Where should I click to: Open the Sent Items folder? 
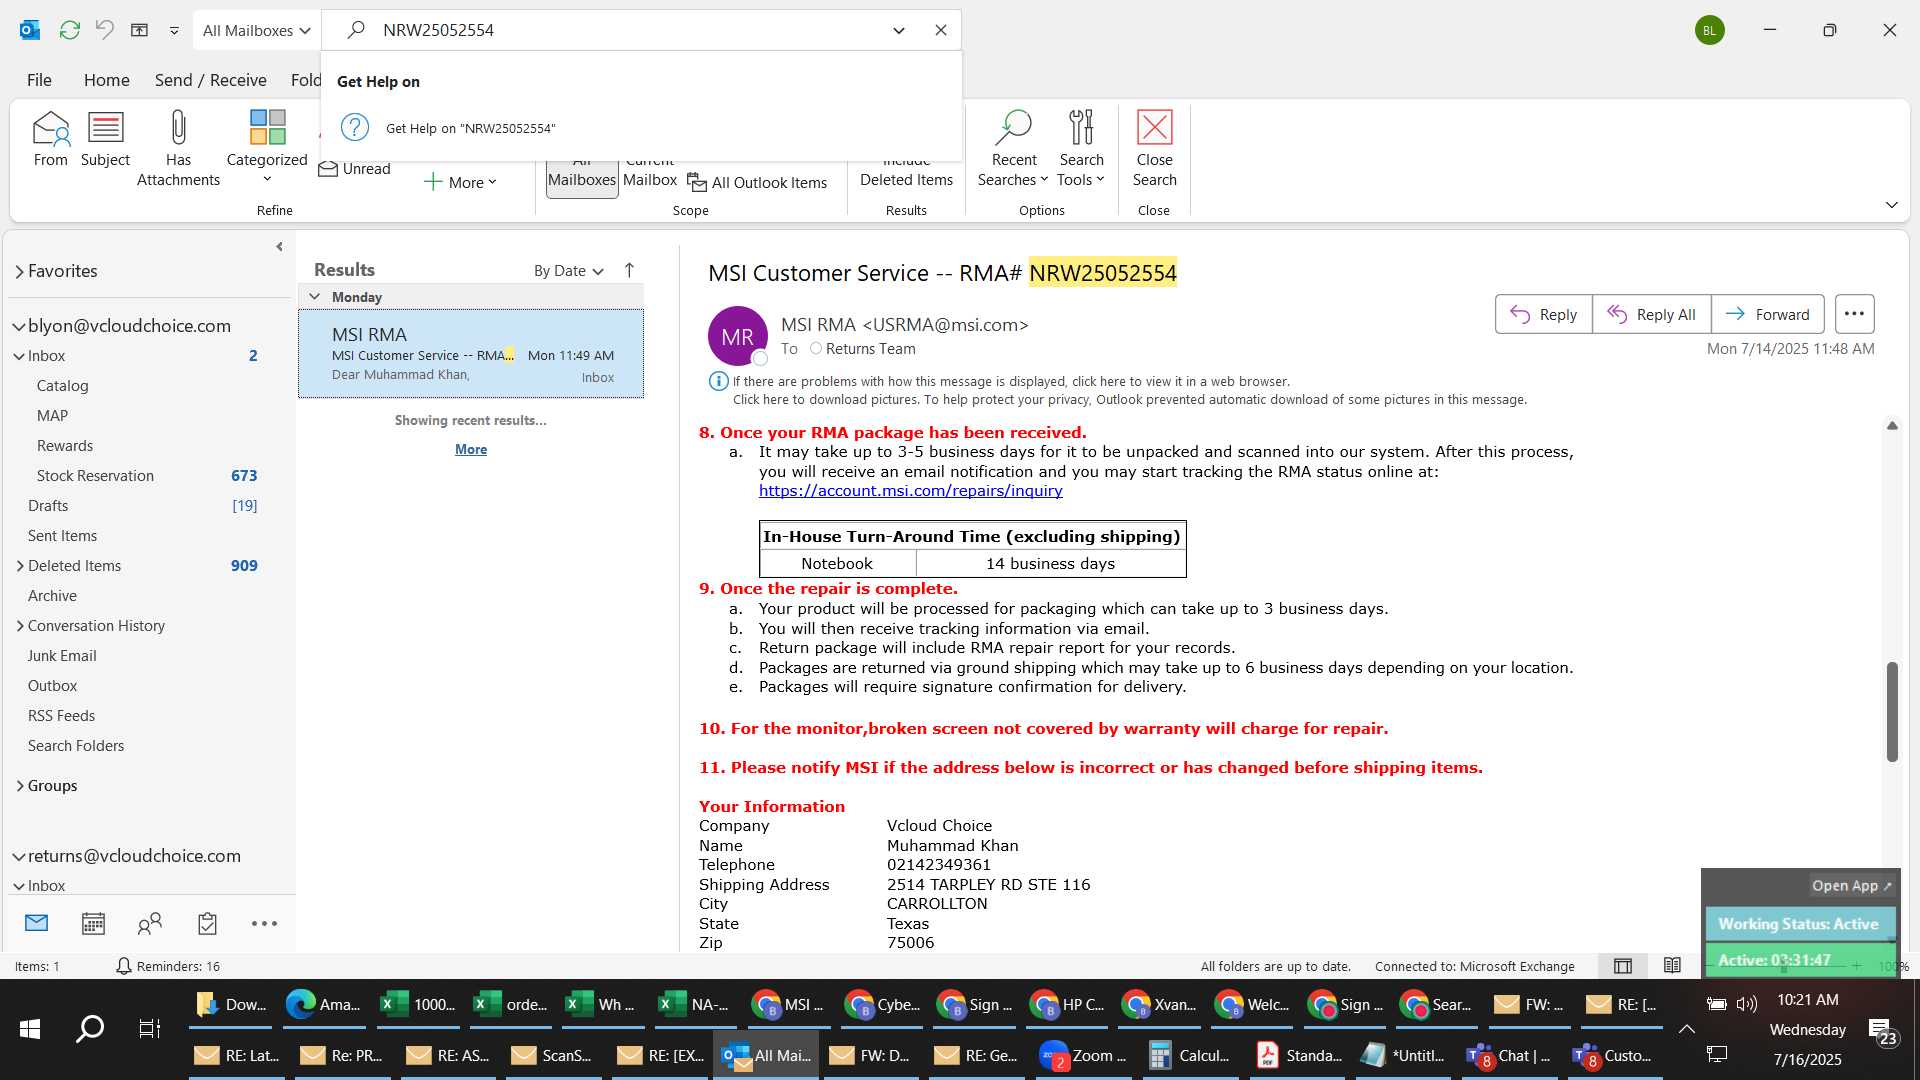62,536
